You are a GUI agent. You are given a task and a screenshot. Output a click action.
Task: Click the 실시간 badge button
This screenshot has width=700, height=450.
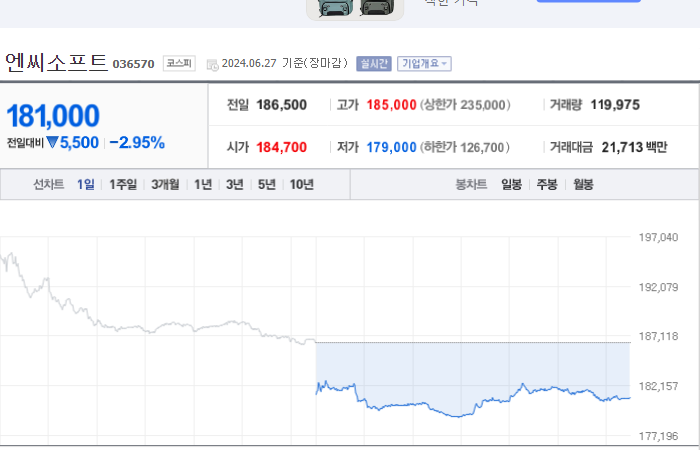(374, 64)
